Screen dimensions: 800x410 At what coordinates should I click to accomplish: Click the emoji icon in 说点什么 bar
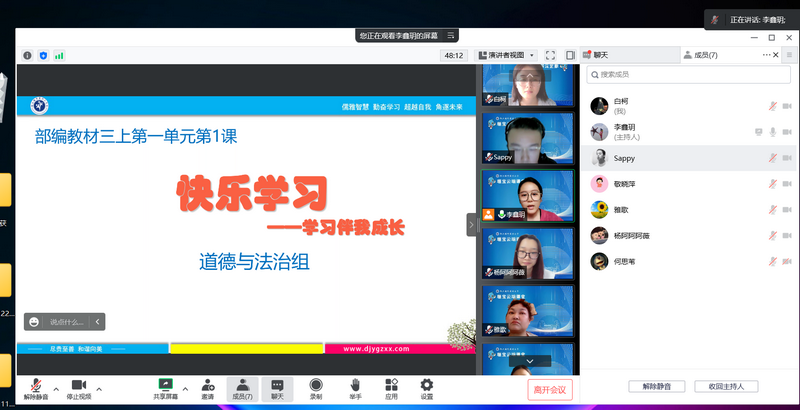(x=35, y=321)
